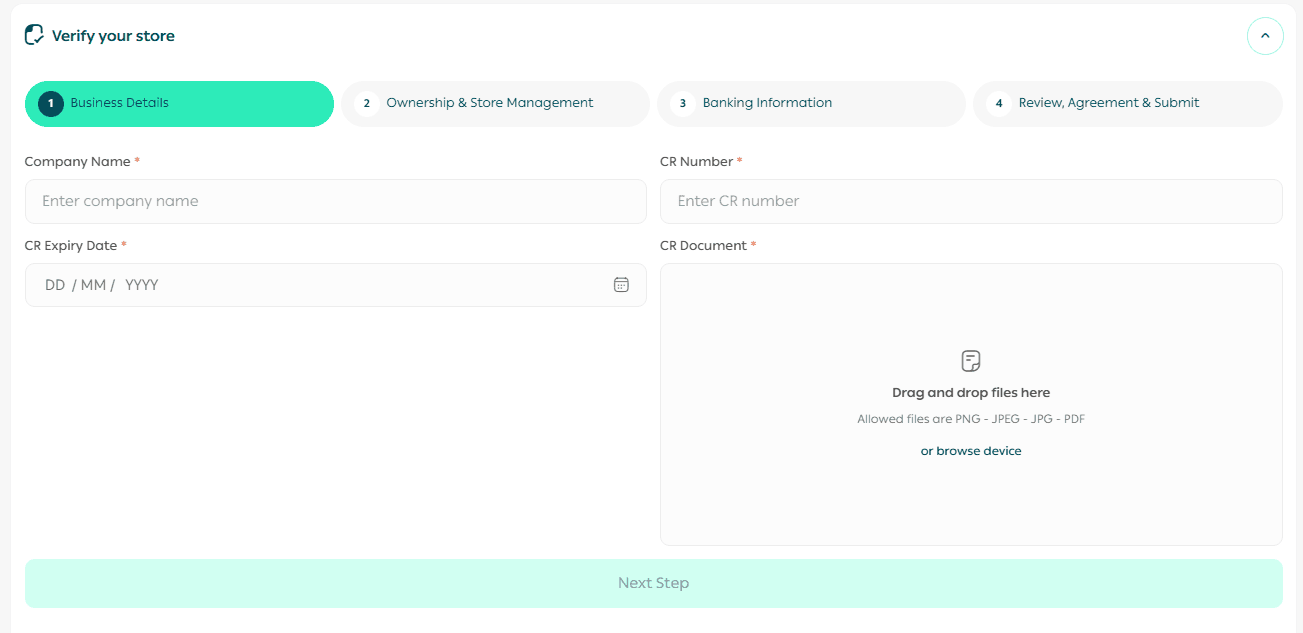The width and height of the screenshot is (1303, 633).
Task: Click the Next Step button
Action: (x=654, y=583)
